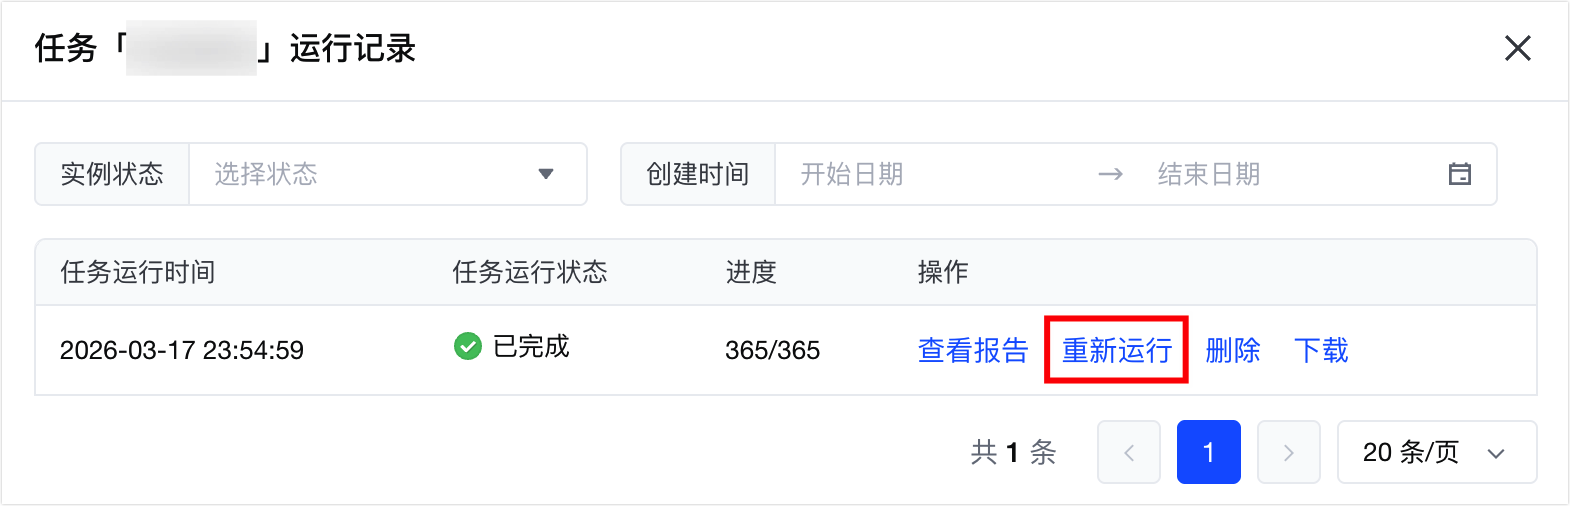Click the 任务运行状态 column header
1570x506 pixels.
tap(530, 272)
